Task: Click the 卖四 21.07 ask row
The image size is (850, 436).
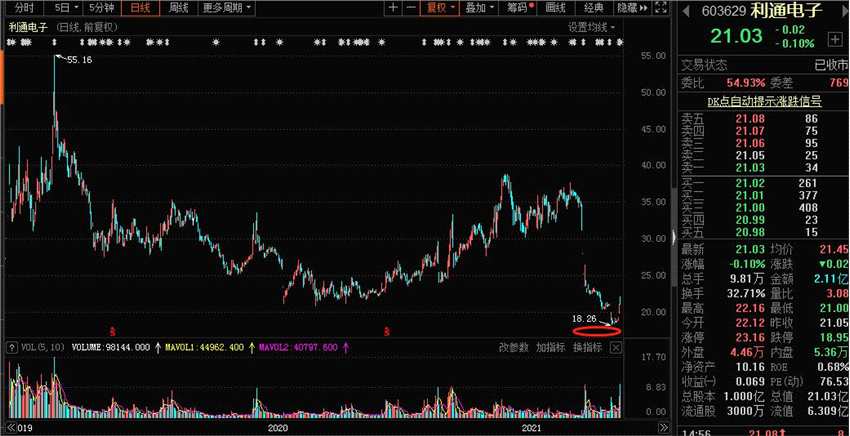Action: [x=762, y=131]
